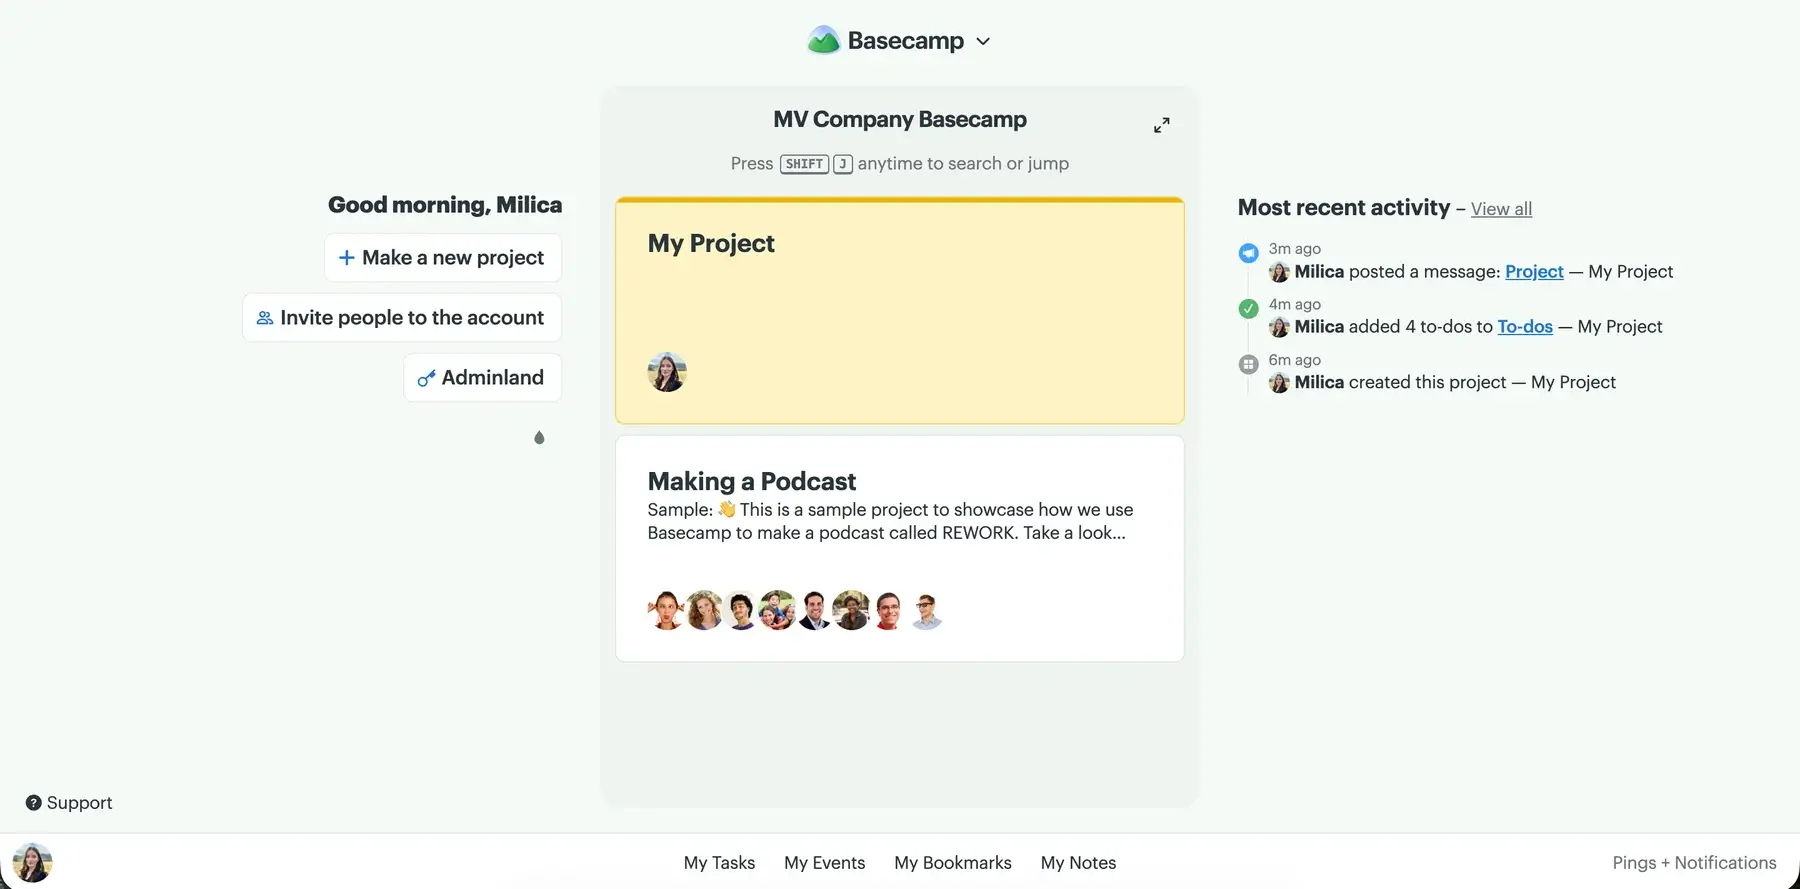Click the last avatar with glasses in Podcast

tap(926, 610)
